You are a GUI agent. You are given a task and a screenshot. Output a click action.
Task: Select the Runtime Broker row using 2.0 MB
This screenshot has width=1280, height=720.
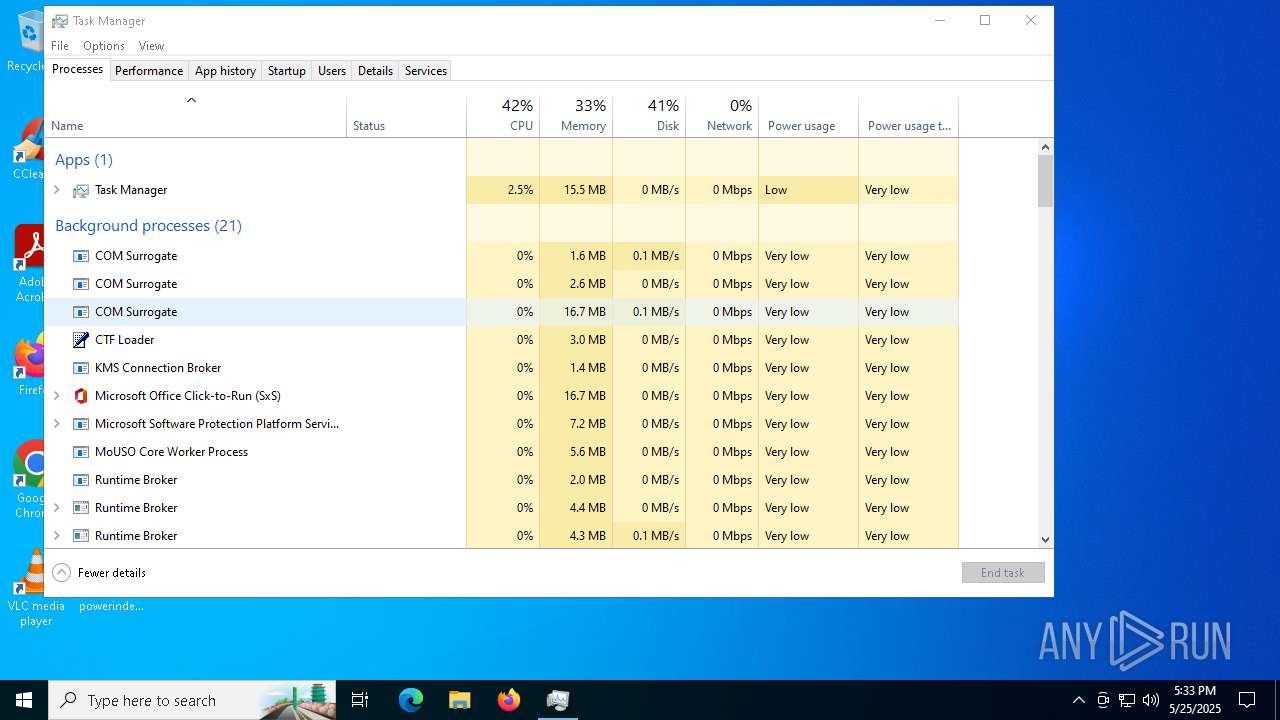(x=502, y=480)
